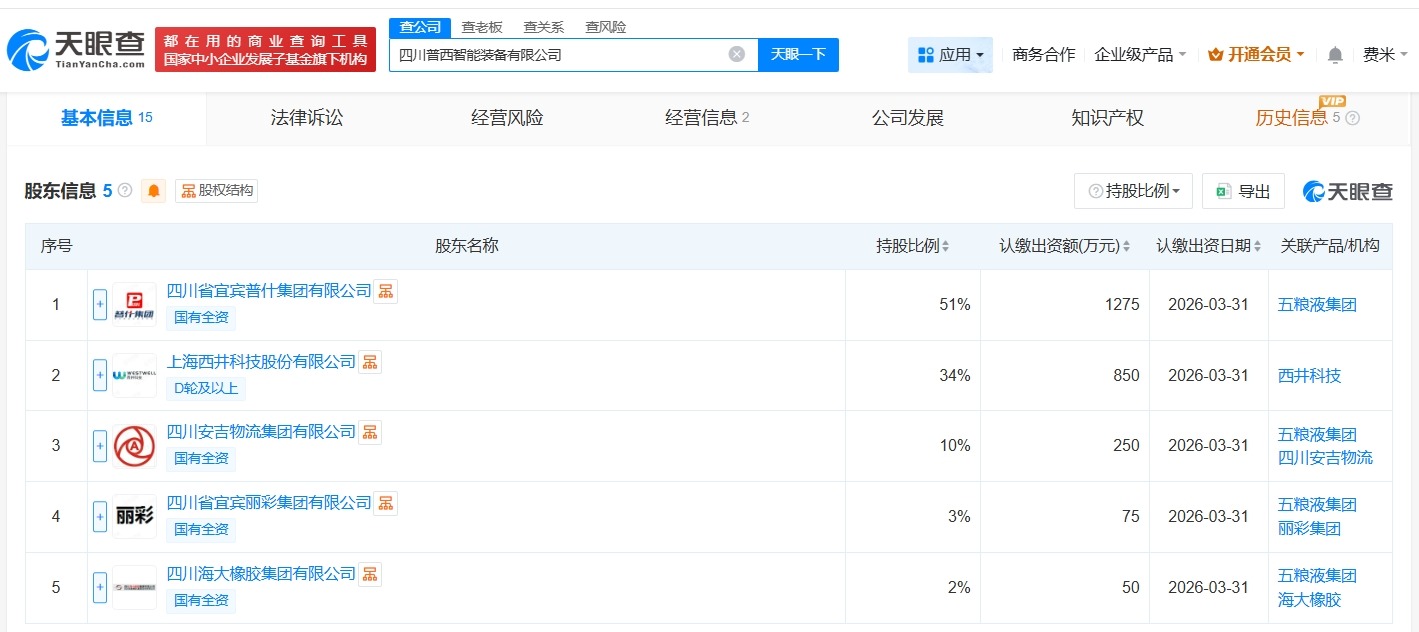Open the 应用 dropdown menu
1419x632 pixels.
click(949, 54)
